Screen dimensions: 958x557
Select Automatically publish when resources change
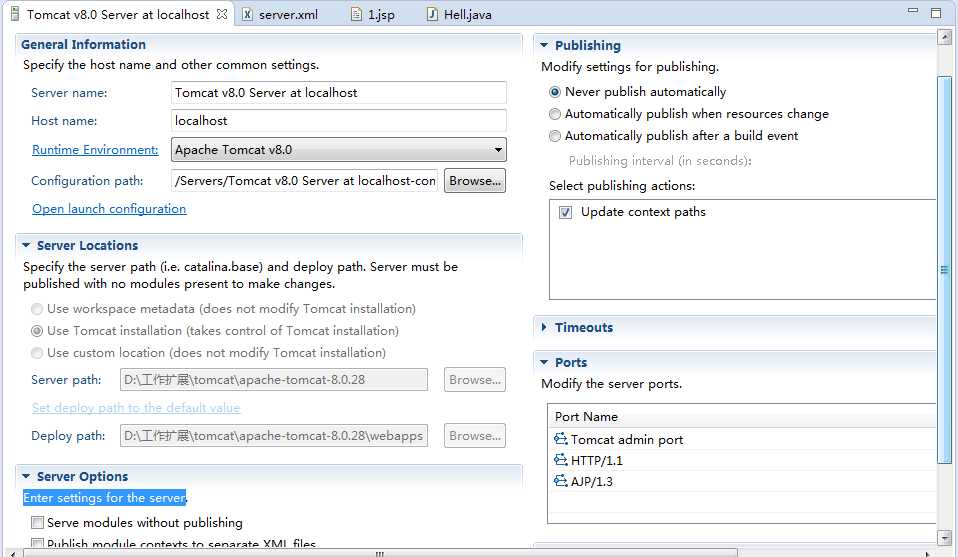(555, 114)
